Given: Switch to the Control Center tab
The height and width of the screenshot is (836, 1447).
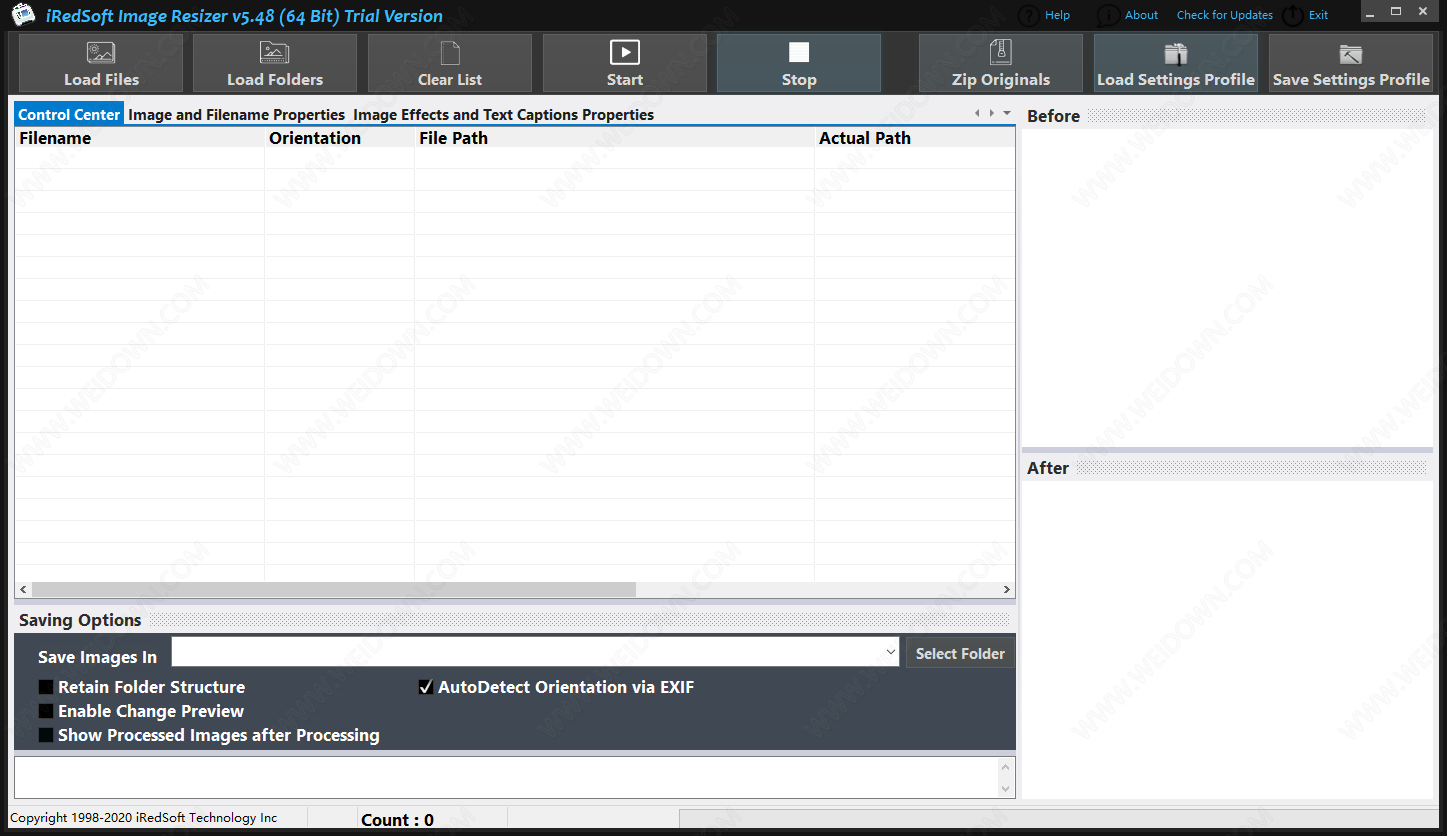Looking at the screenshot, I should tap(69, 114).
